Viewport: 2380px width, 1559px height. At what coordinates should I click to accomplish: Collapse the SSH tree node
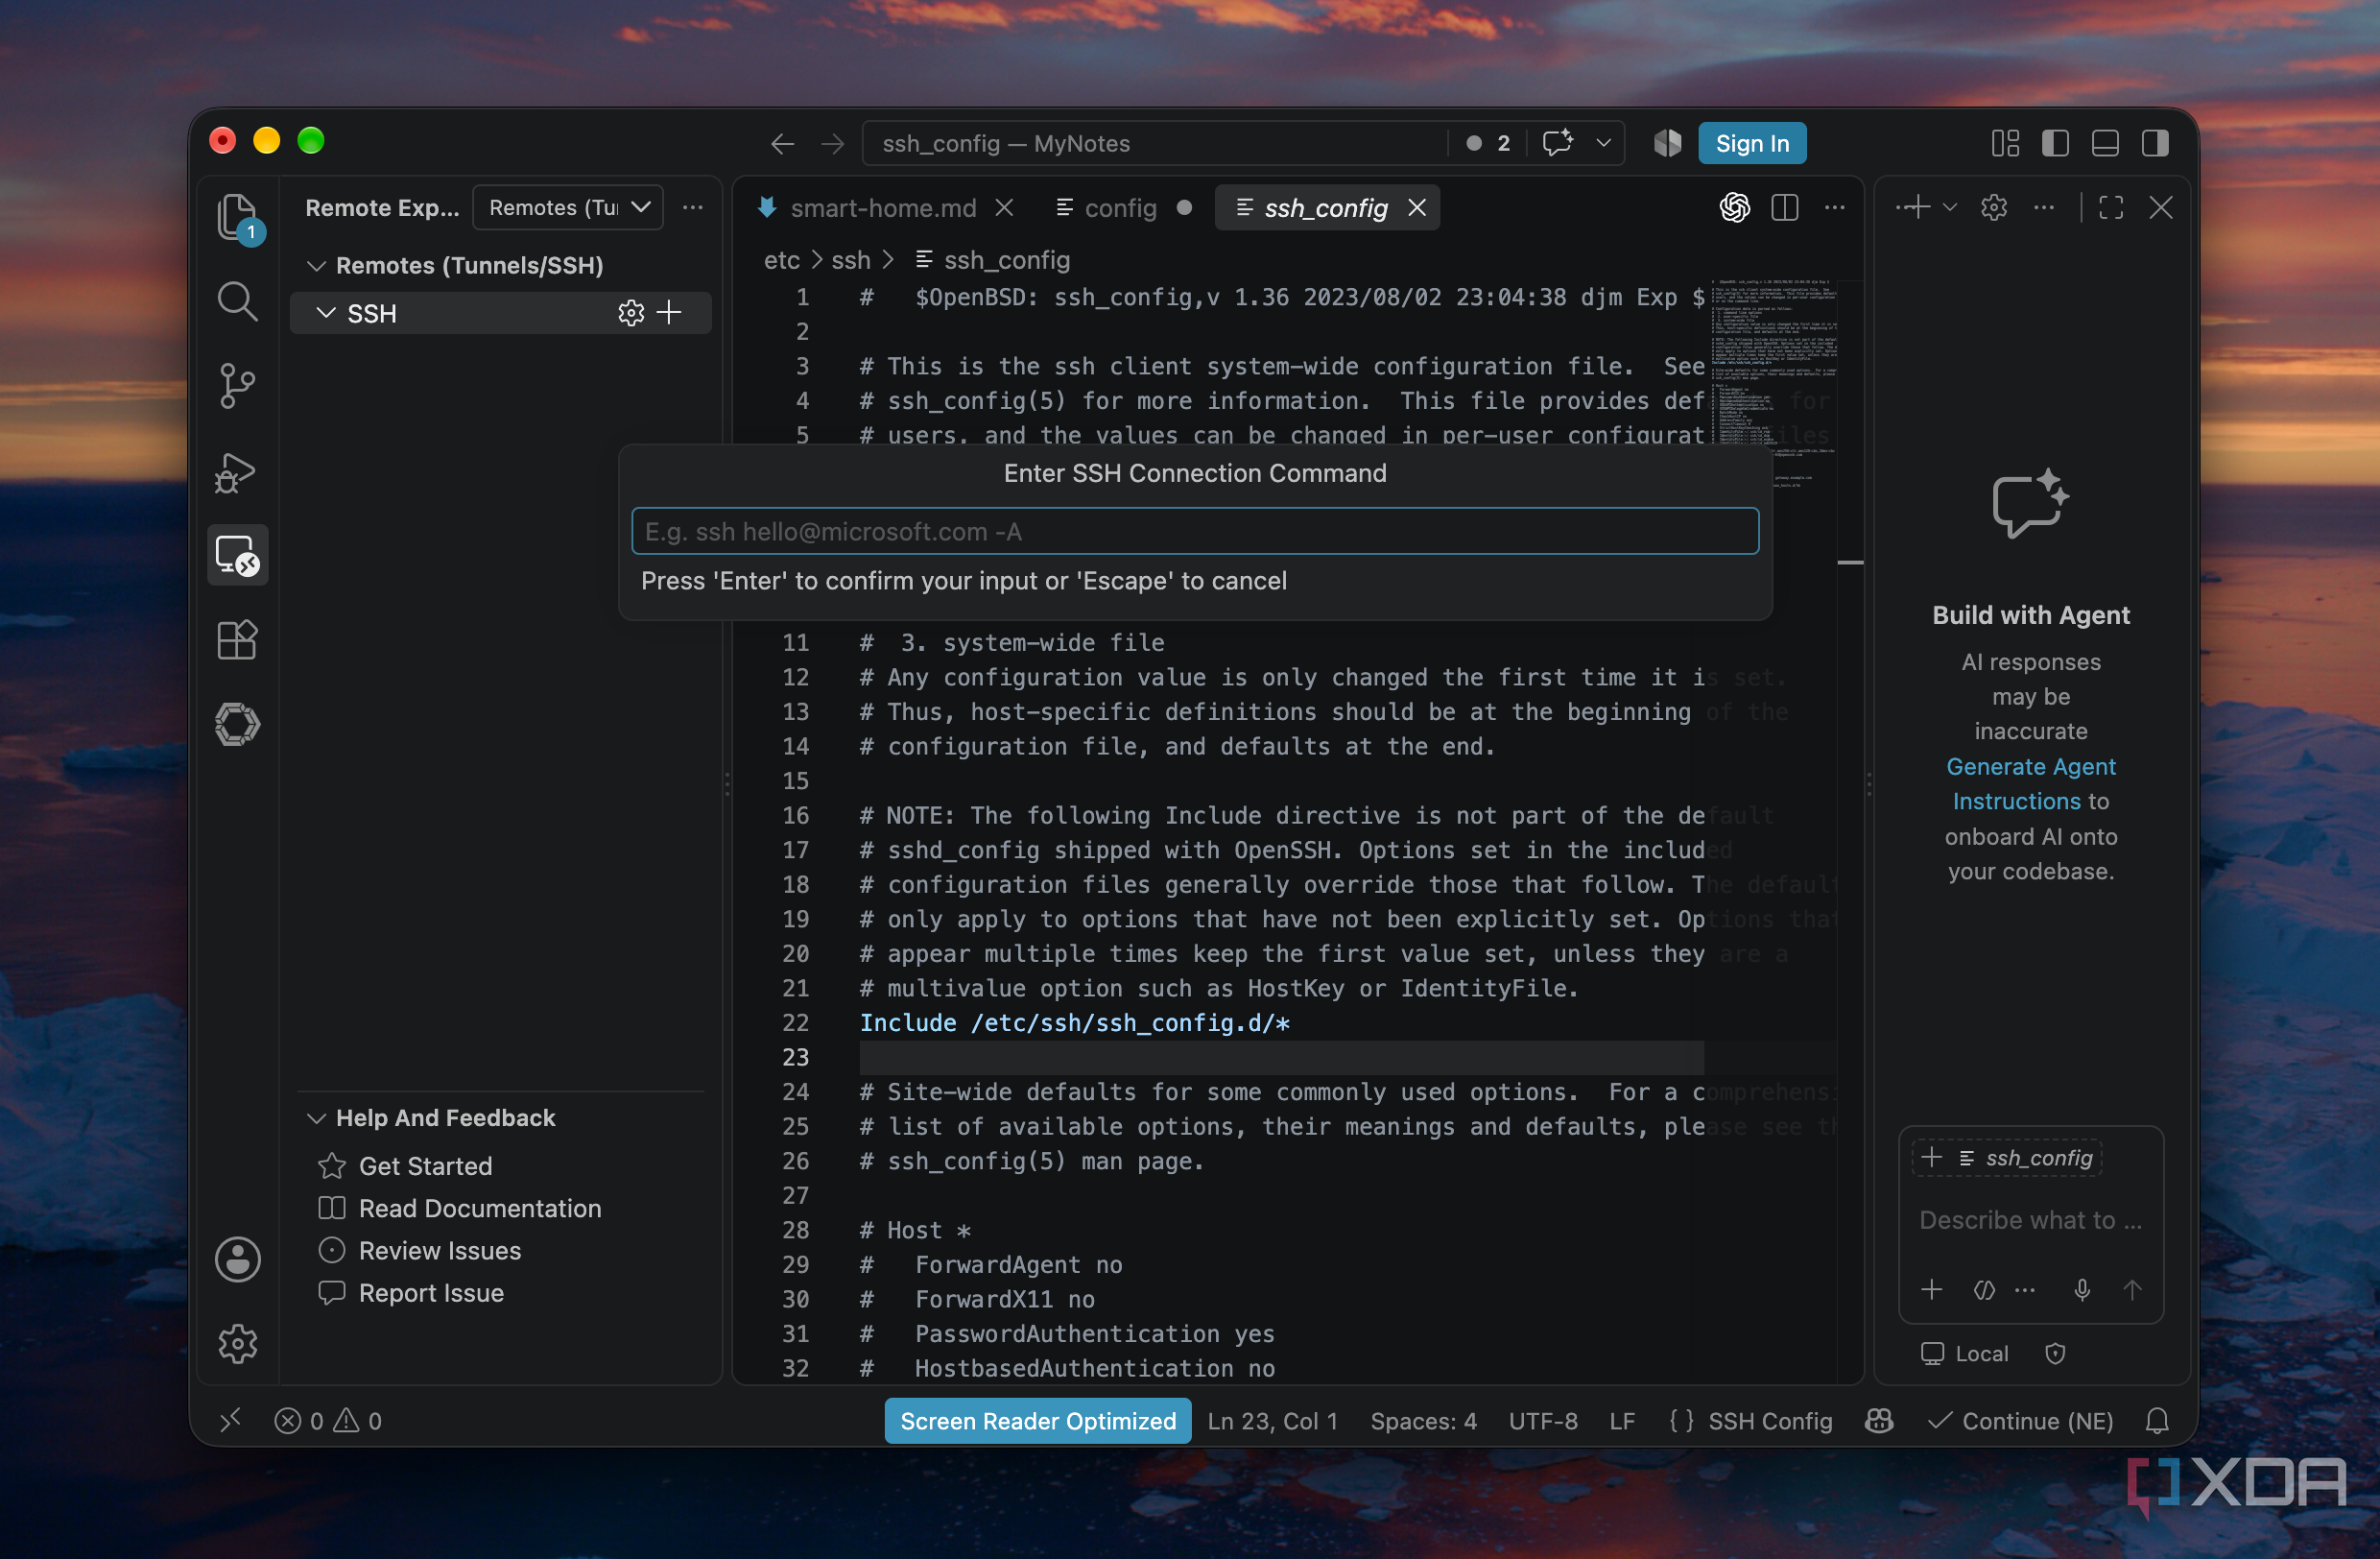[325, 313]
